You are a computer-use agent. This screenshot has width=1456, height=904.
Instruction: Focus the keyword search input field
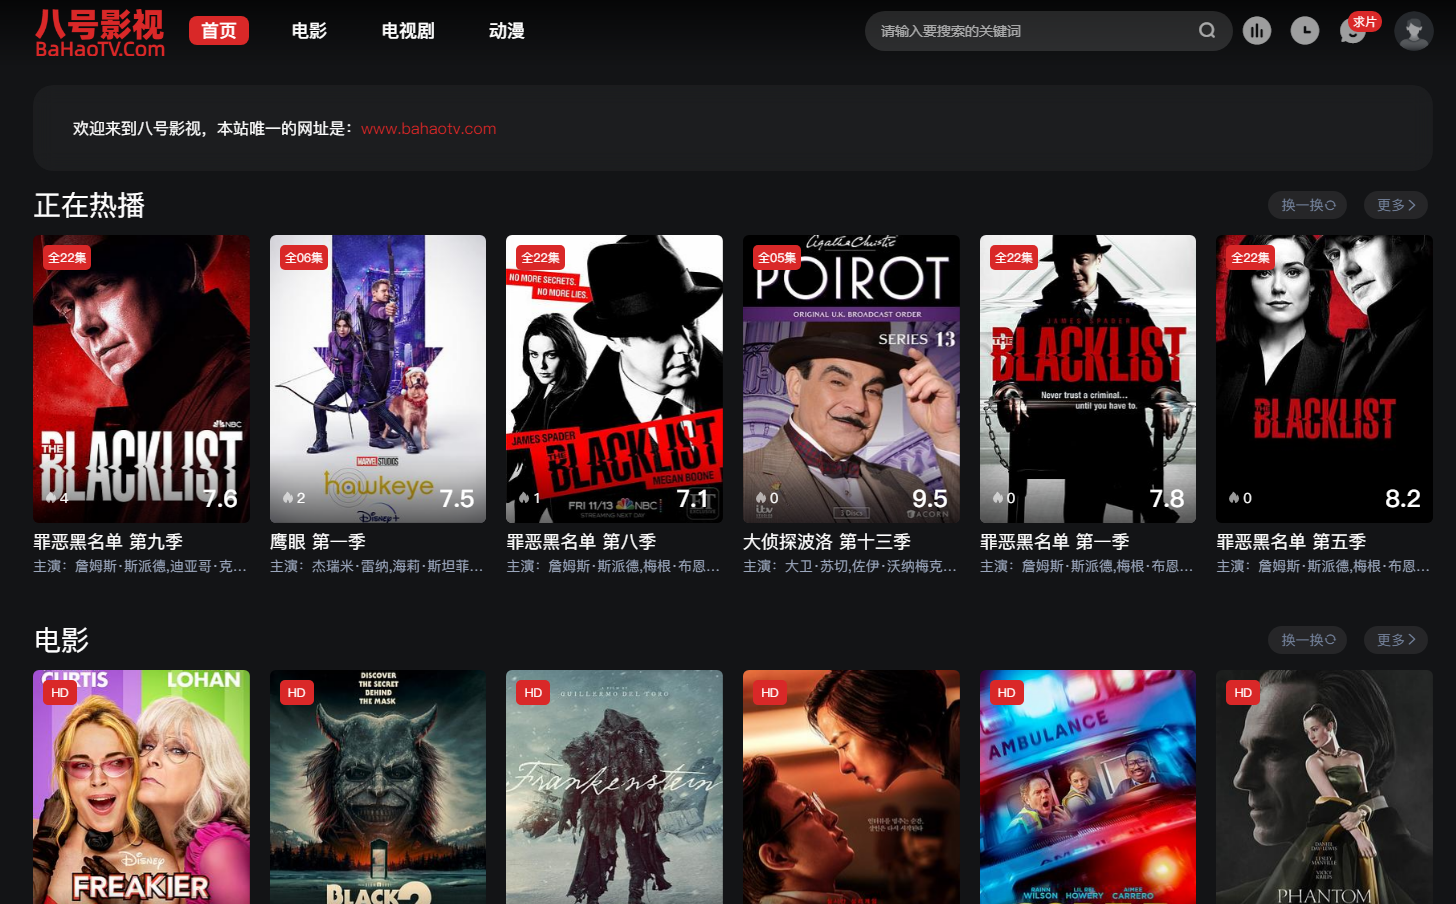point(1030,31)
